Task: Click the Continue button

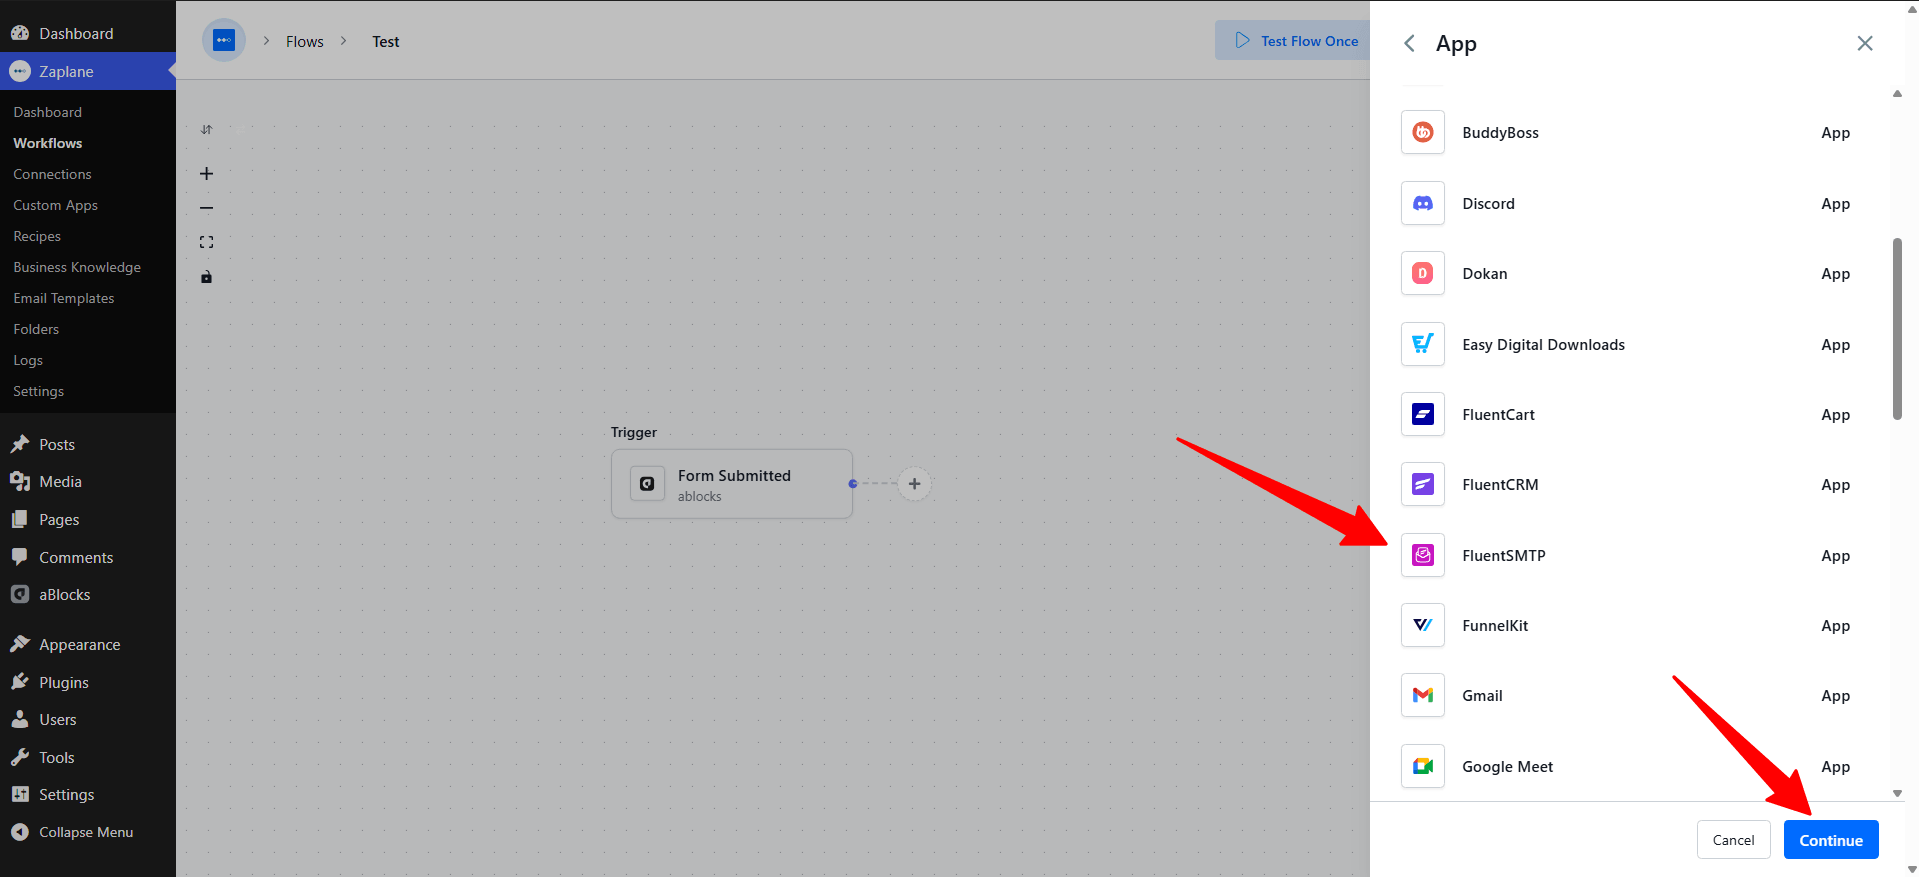Action: (1831, 840)
